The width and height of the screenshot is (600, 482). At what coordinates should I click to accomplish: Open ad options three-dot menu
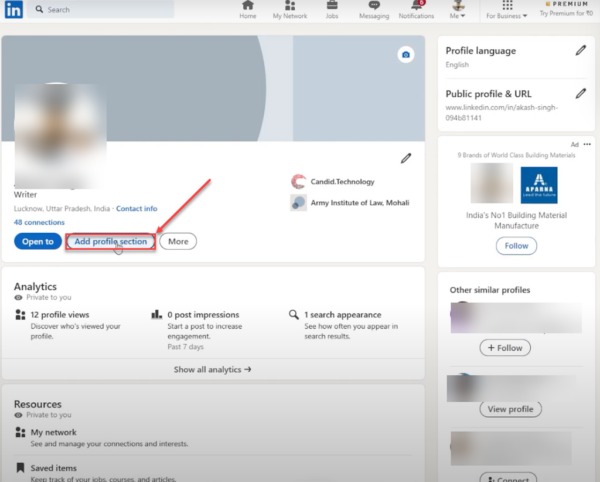point(587,145)
